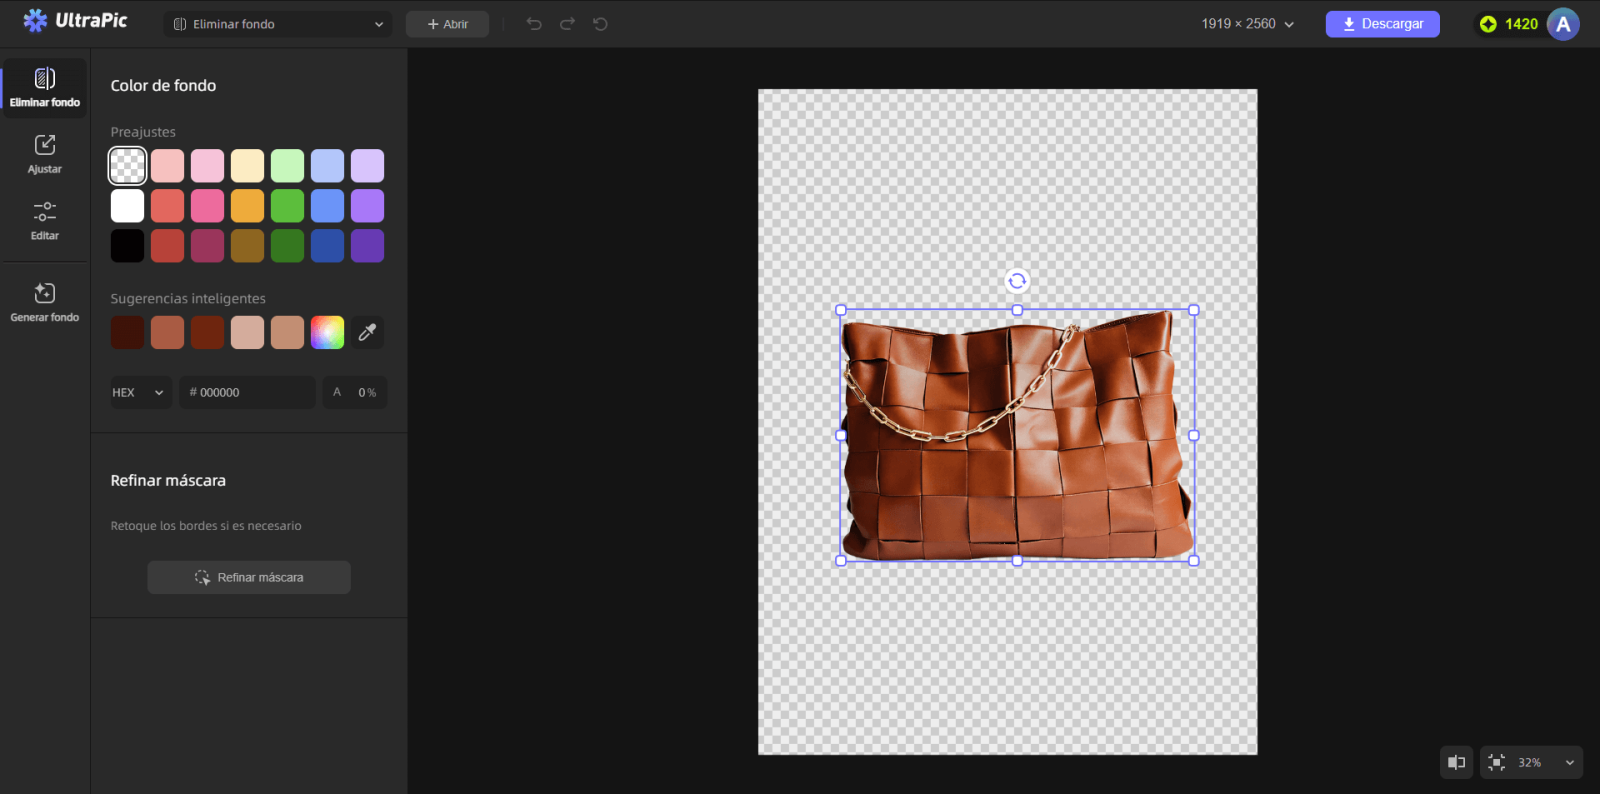Select the black background swatch

pyautogui.click(x=127, y=246)
